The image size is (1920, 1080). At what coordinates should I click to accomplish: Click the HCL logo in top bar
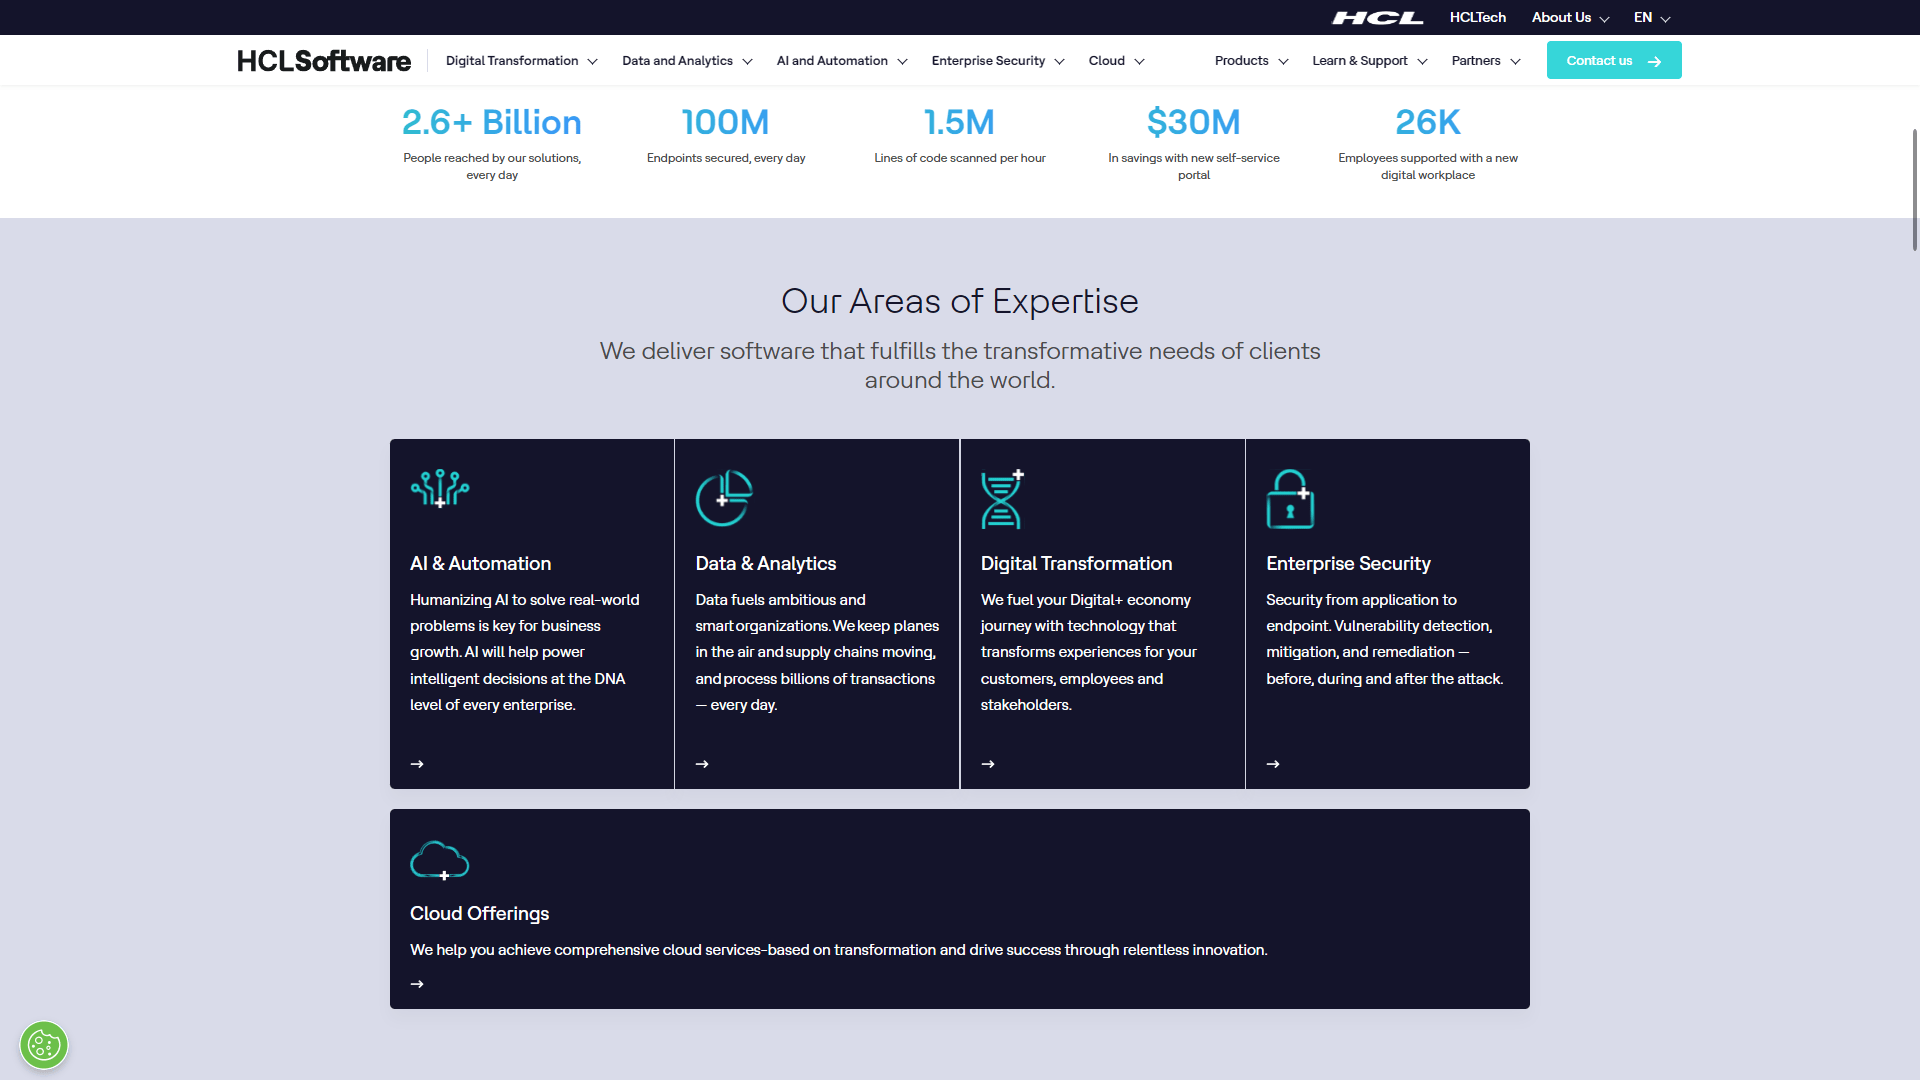1377,18
